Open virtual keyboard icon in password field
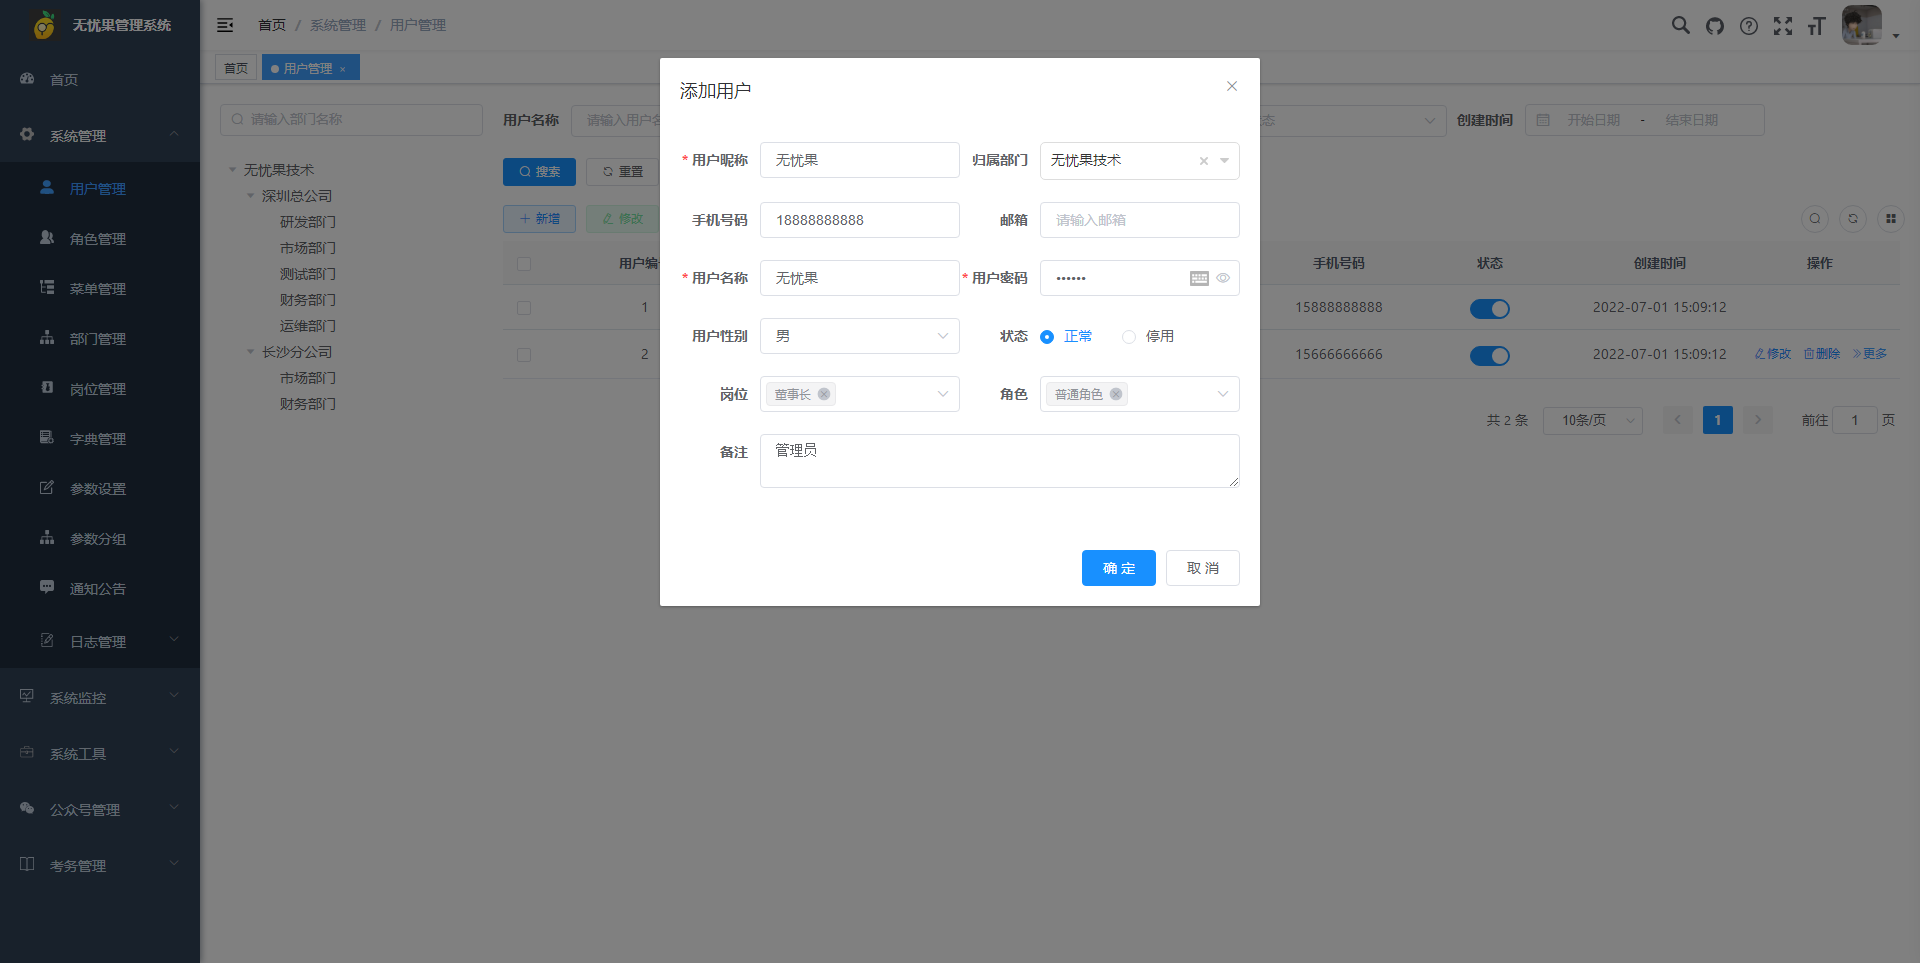The image size is (1920, 963). [x=1199, y=278]
